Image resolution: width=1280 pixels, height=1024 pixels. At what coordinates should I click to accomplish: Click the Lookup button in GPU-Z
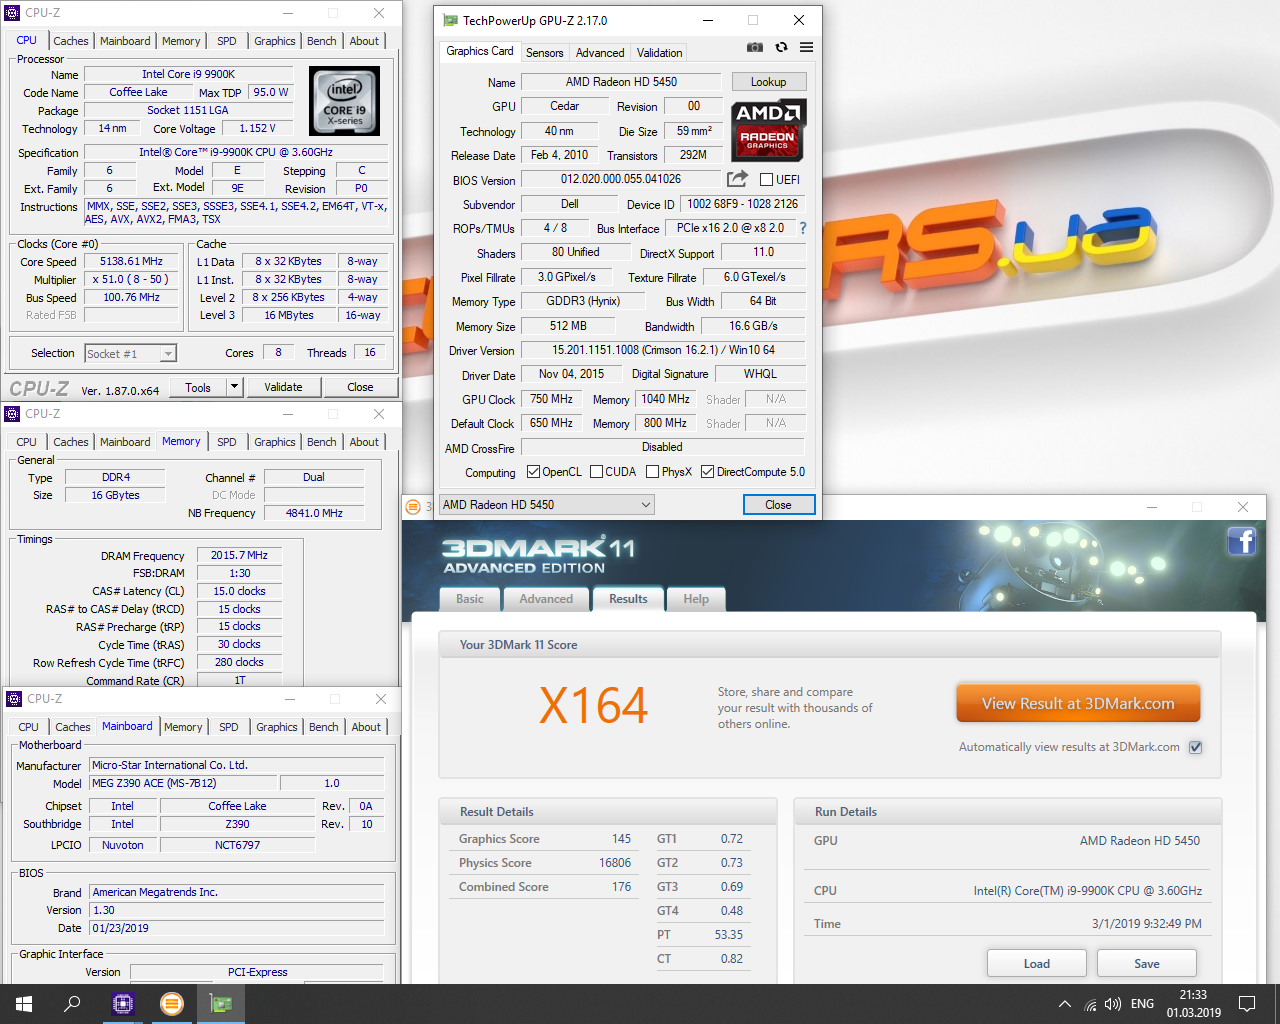tap(768, 82)
